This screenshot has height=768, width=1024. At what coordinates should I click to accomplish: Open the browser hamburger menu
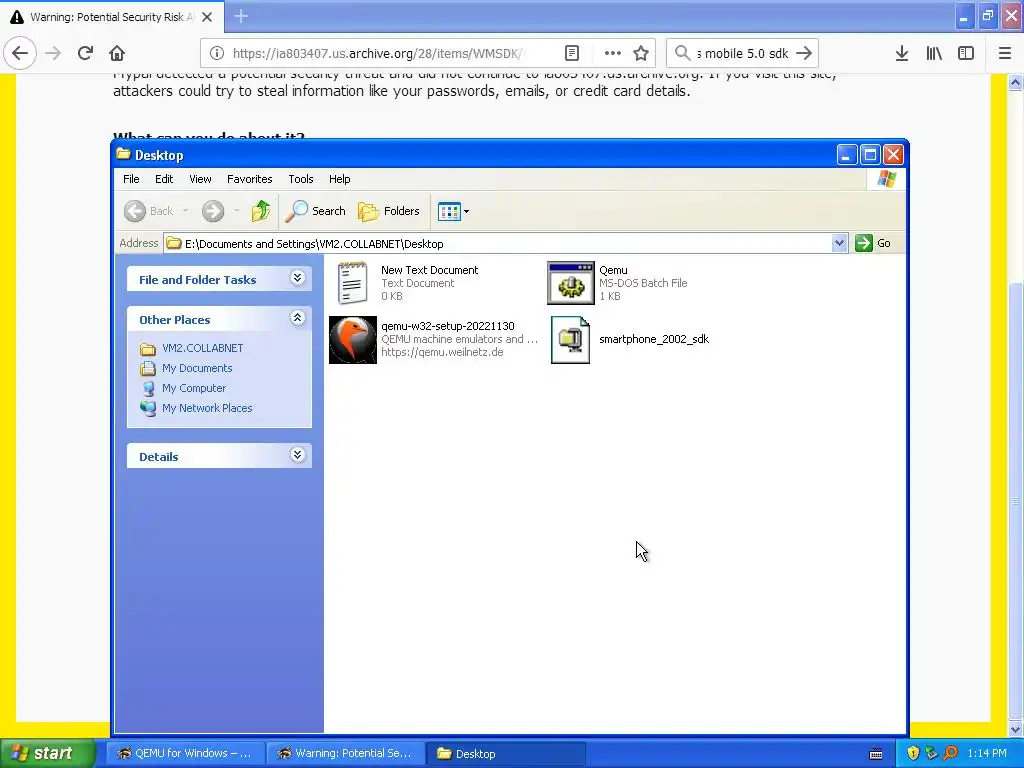point(1005,53)
